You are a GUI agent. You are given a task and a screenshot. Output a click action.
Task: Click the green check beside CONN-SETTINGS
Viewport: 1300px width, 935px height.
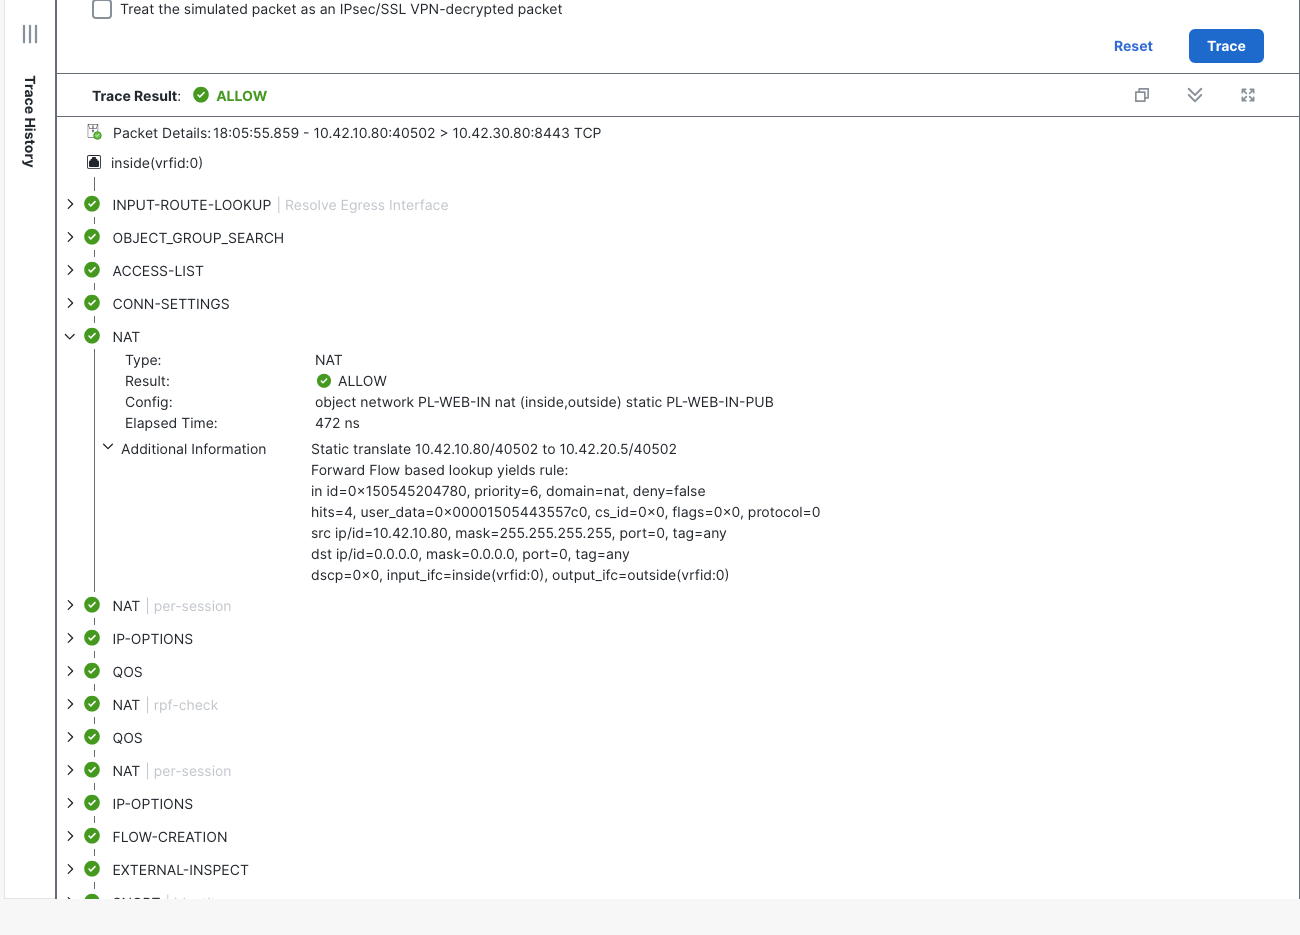coord(92,303)
